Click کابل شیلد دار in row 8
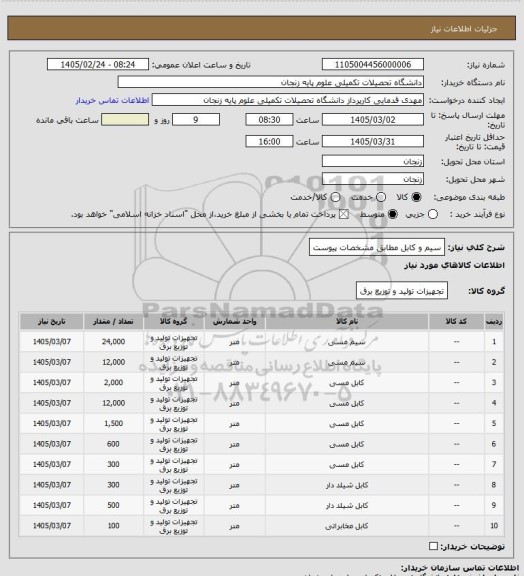524x576 pixels. point(347,485)
